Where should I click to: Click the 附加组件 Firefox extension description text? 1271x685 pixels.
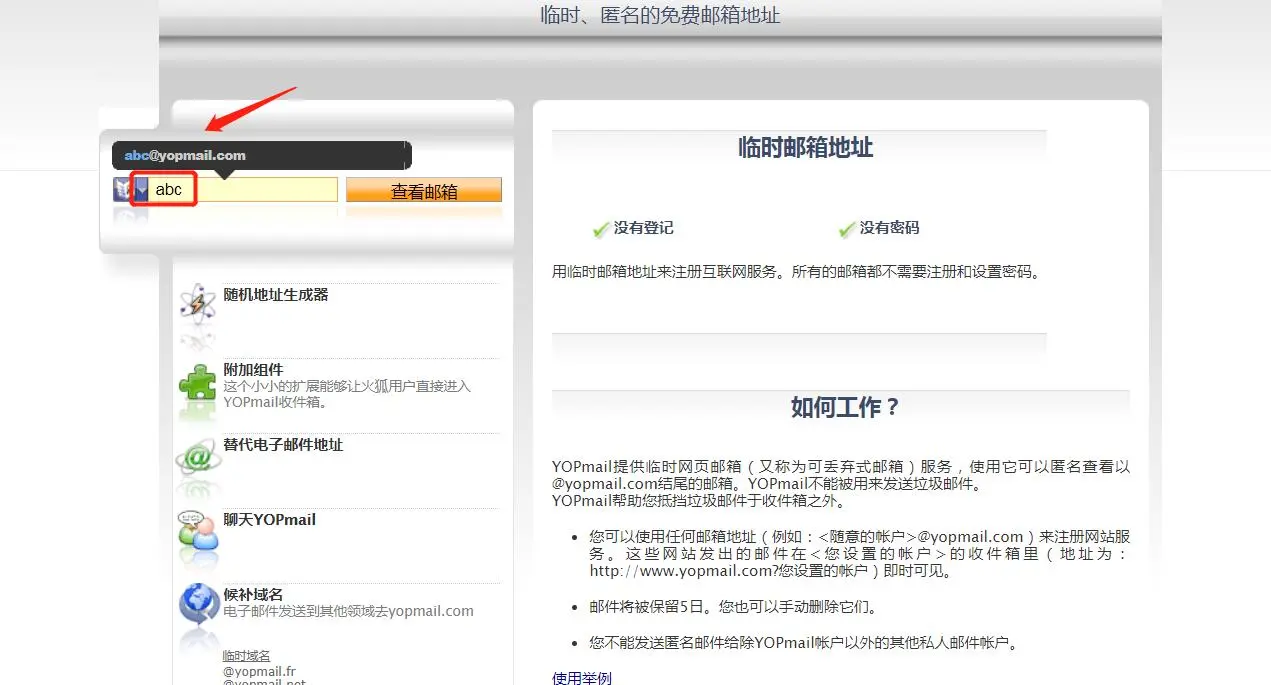coord(347,394)
